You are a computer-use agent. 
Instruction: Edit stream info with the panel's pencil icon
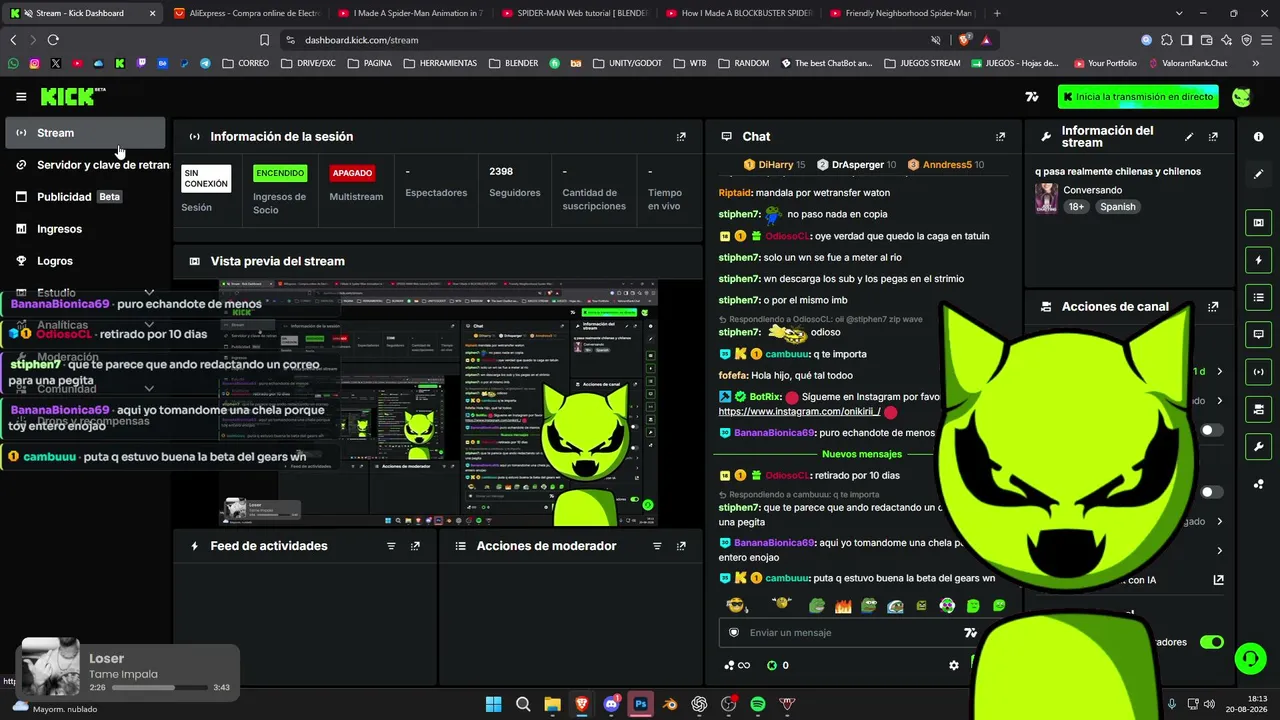1189,137
